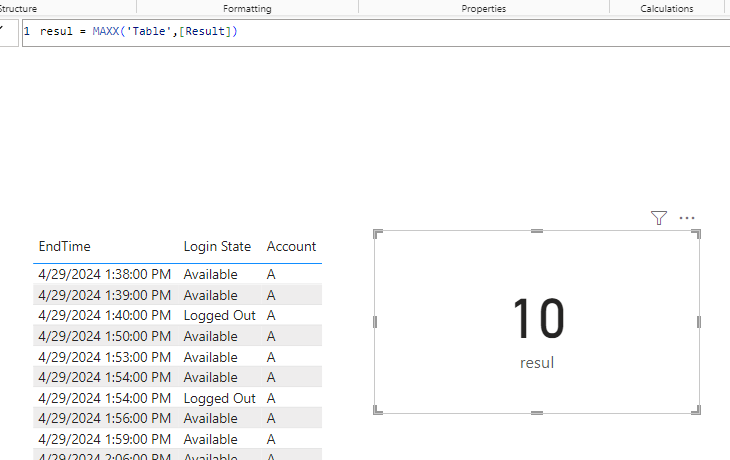Click Account A in 1:59:00 PM row

click(x=271, y=439)
